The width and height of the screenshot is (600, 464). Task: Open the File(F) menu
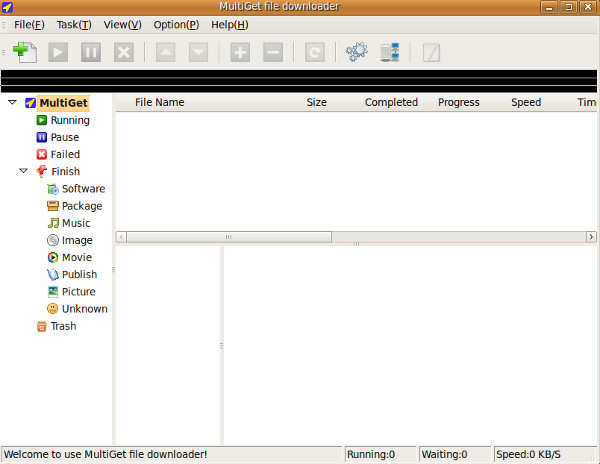(29, 25)
